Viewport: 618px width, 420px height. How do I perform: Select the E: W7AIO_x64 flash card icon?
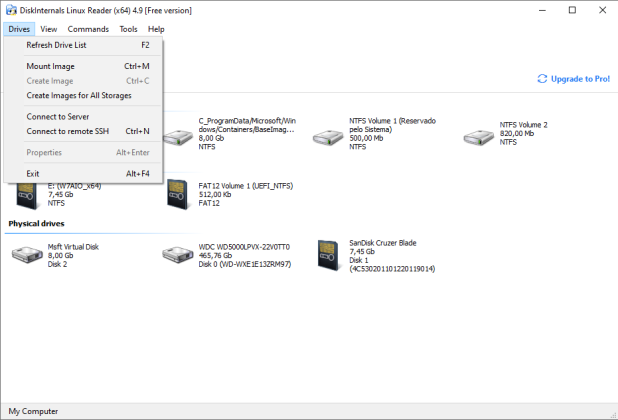[x=27, y=195]
